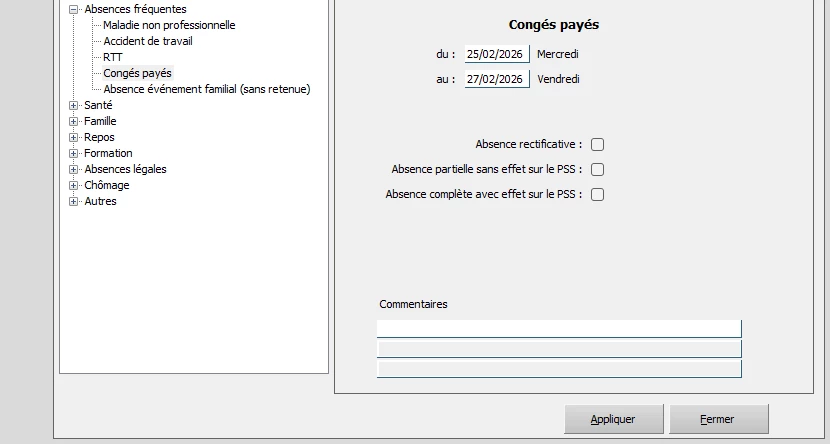
Task: Edit the 'au' end date field
Action: (x=496, y=79)
